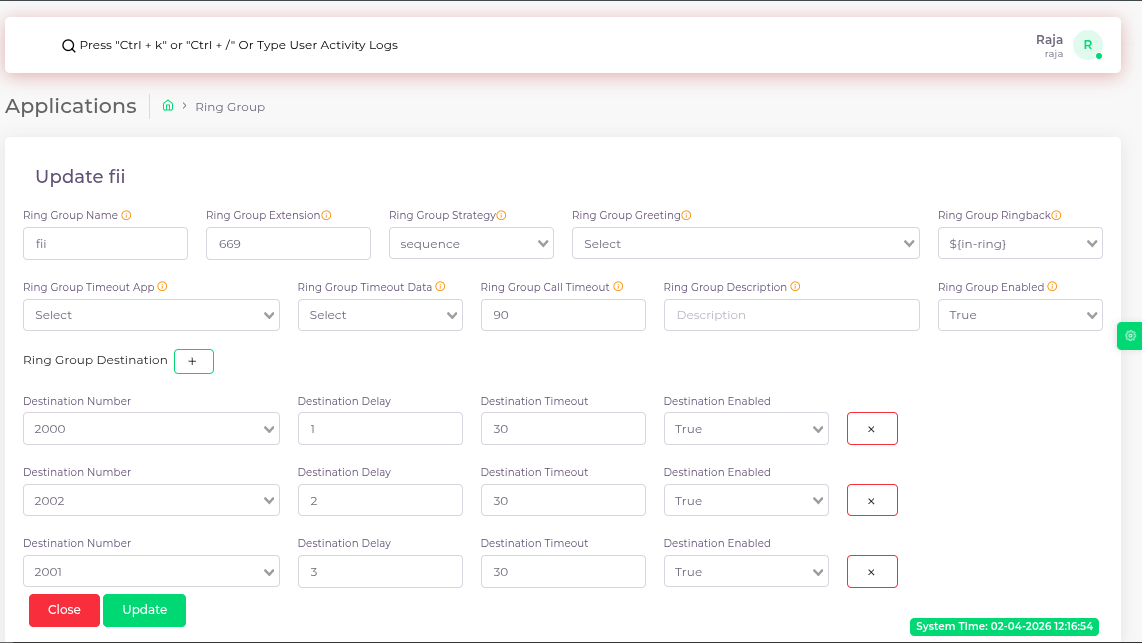Expand Destination Enabled dropdown for 2002
1142x643 pixels.
(x=746, y=500)
